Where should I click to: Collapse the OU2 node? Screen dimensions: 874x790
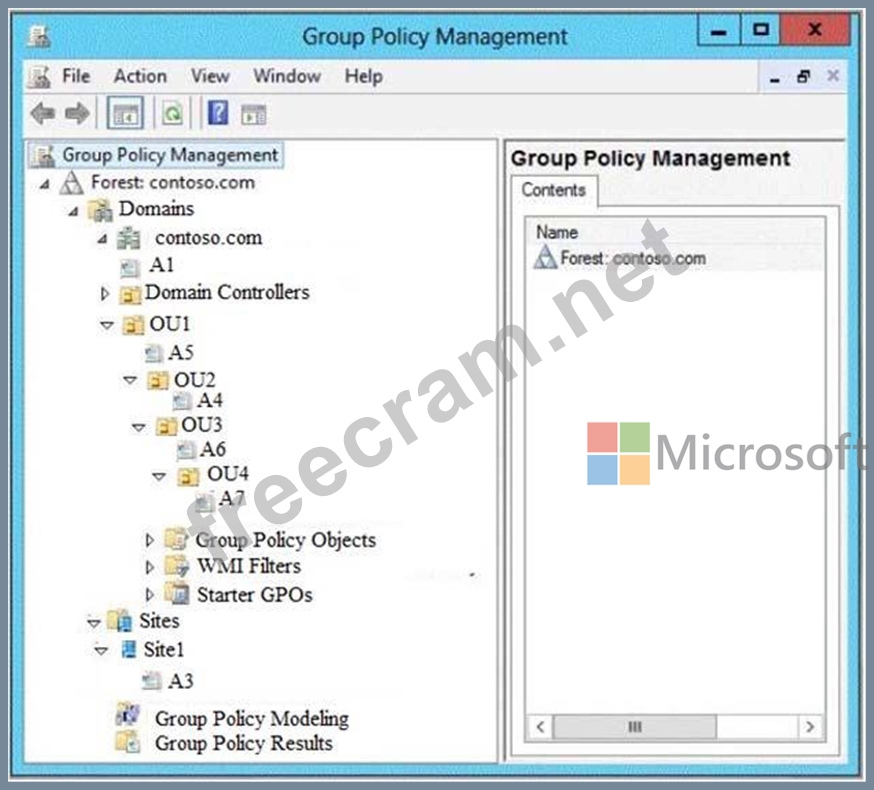(130, 380)
